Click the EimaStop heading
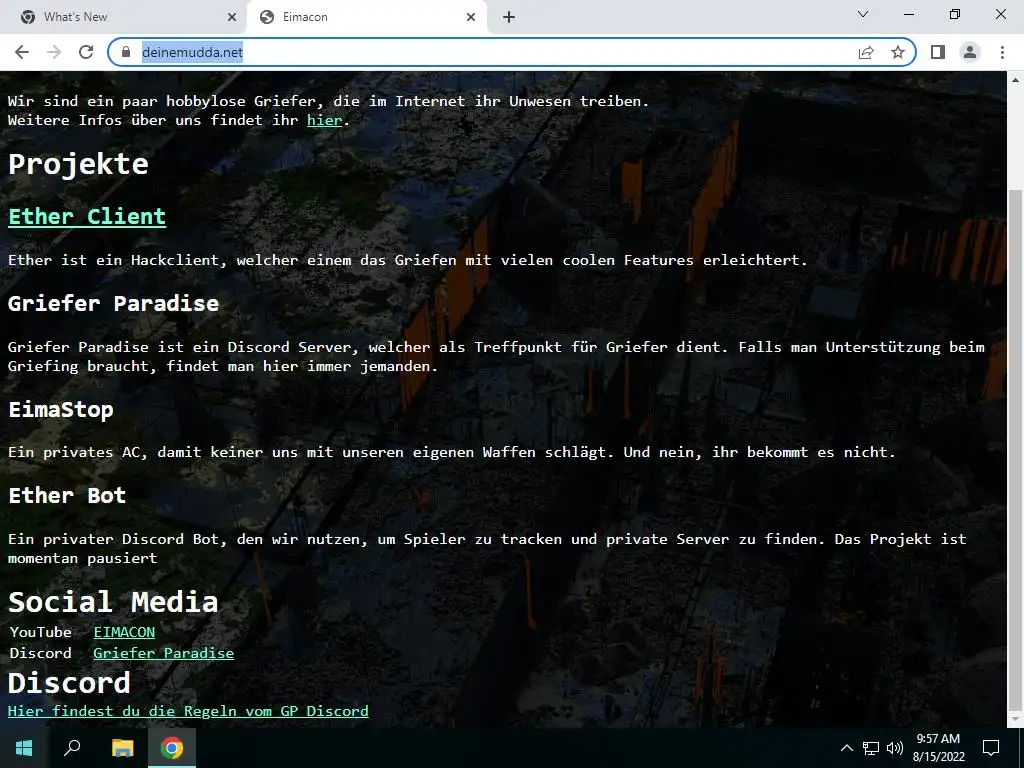 61,409
